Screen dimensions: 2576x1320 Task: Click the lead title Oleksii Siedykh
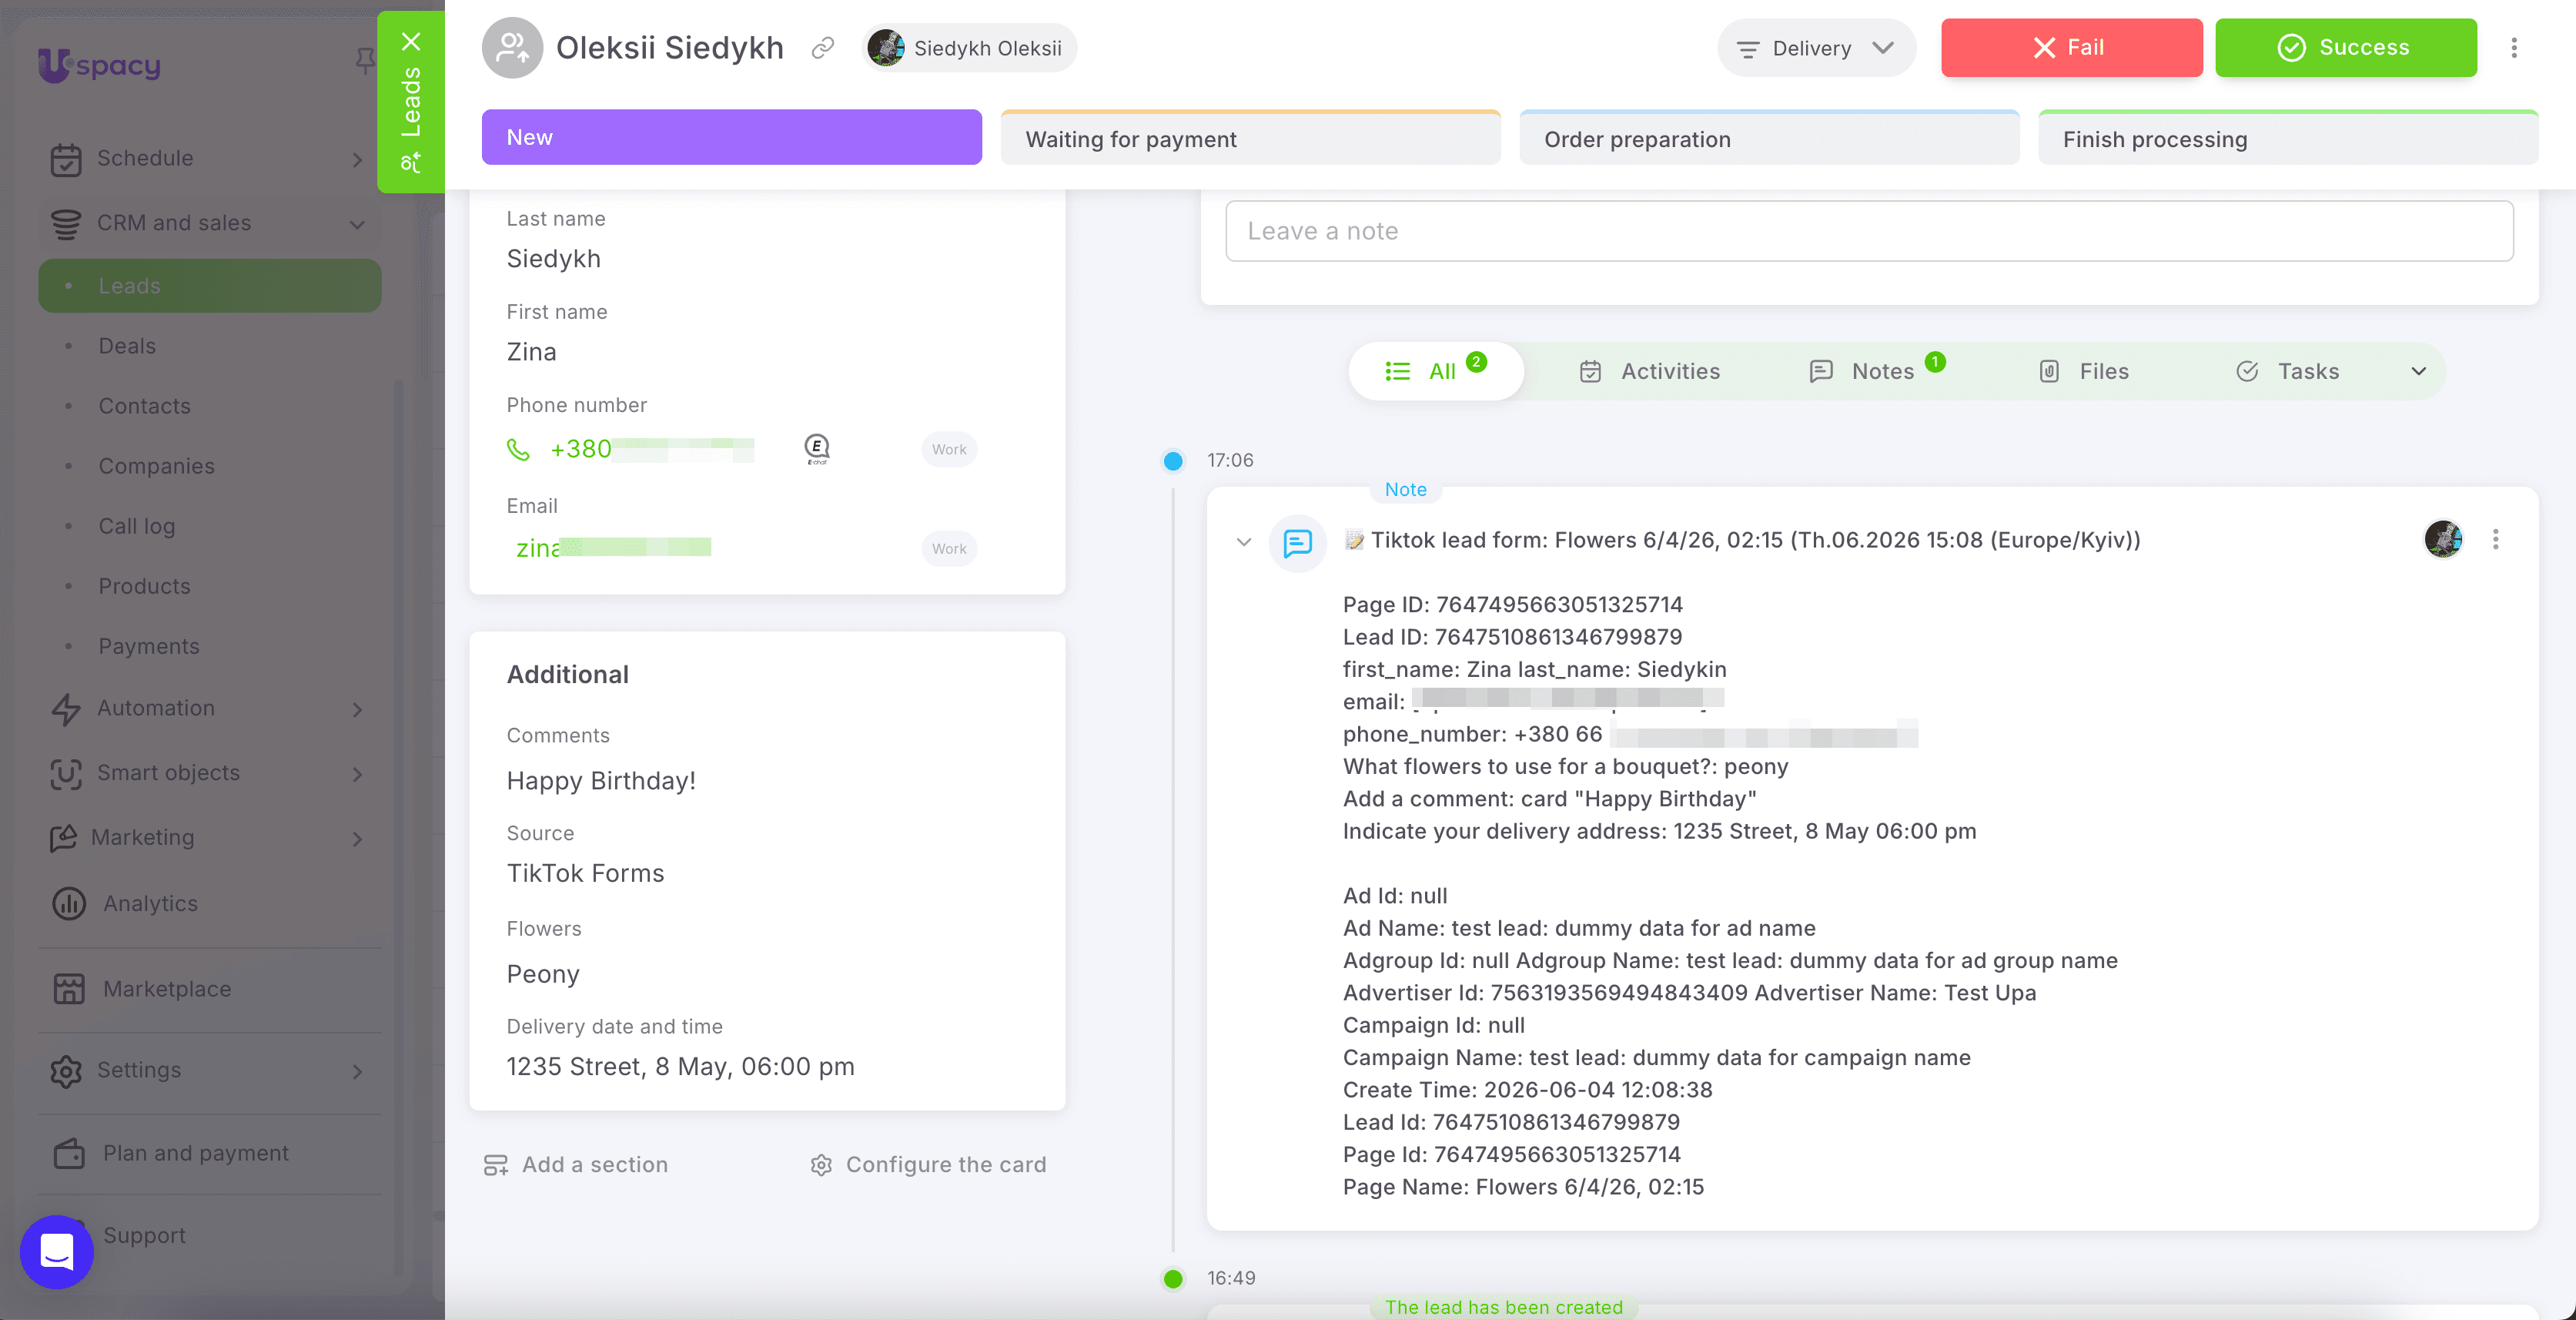click(x=670, y=48)
